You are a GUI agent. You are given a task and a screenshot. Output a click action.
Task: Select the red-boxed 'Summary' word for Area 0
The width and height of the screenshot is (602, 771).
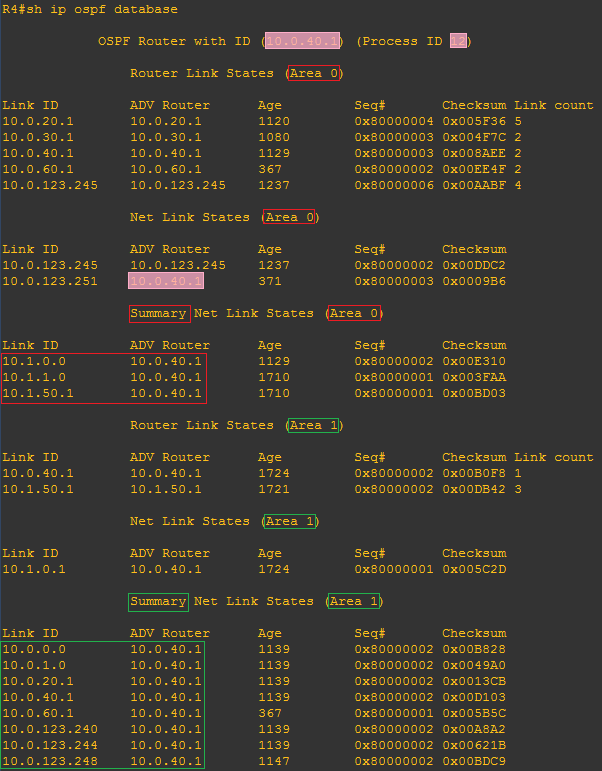tap(159, 313)
